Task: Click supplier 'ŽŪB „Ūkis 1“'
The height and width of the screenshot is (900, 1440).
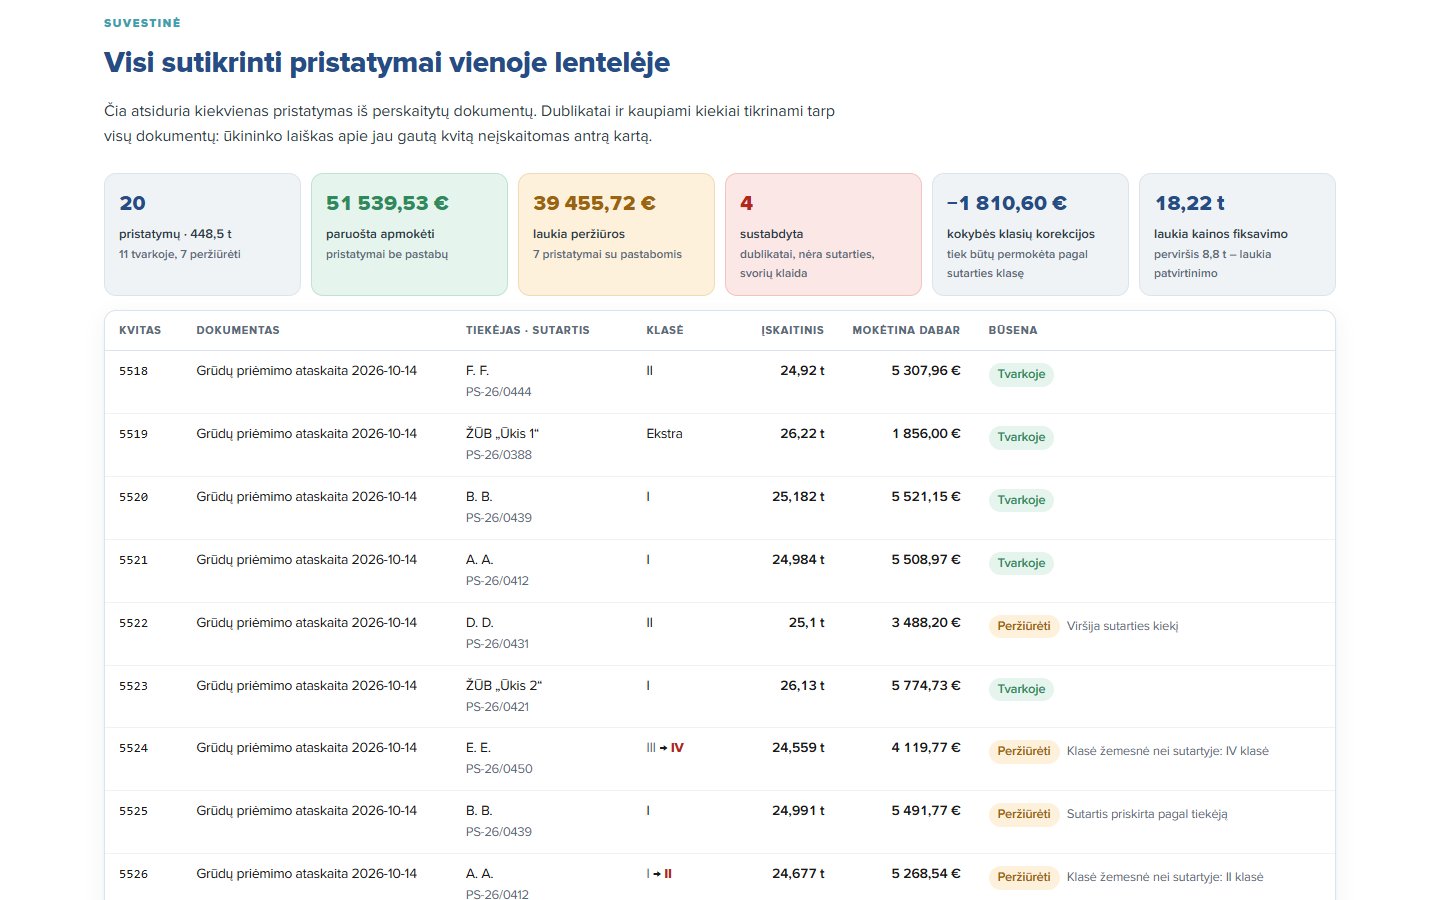Action: pos(502,434)
